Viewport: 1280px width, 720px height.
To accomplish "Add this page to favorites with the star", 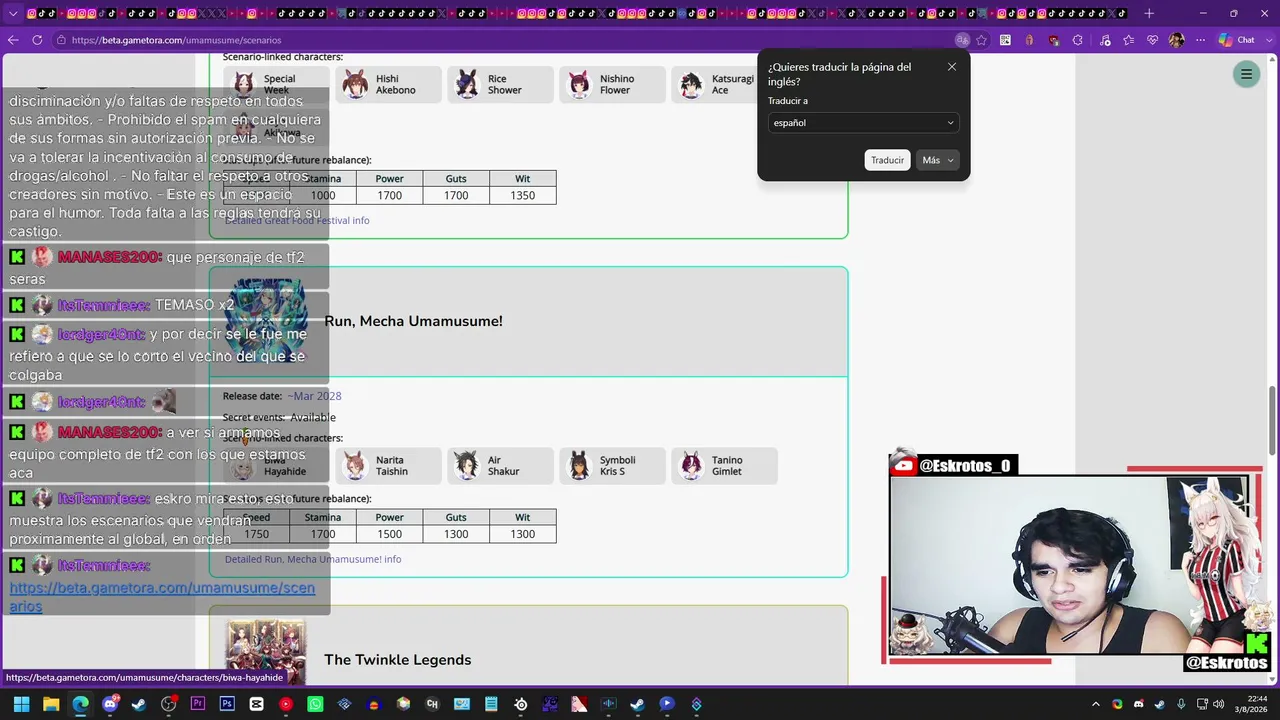I will 982,40.
